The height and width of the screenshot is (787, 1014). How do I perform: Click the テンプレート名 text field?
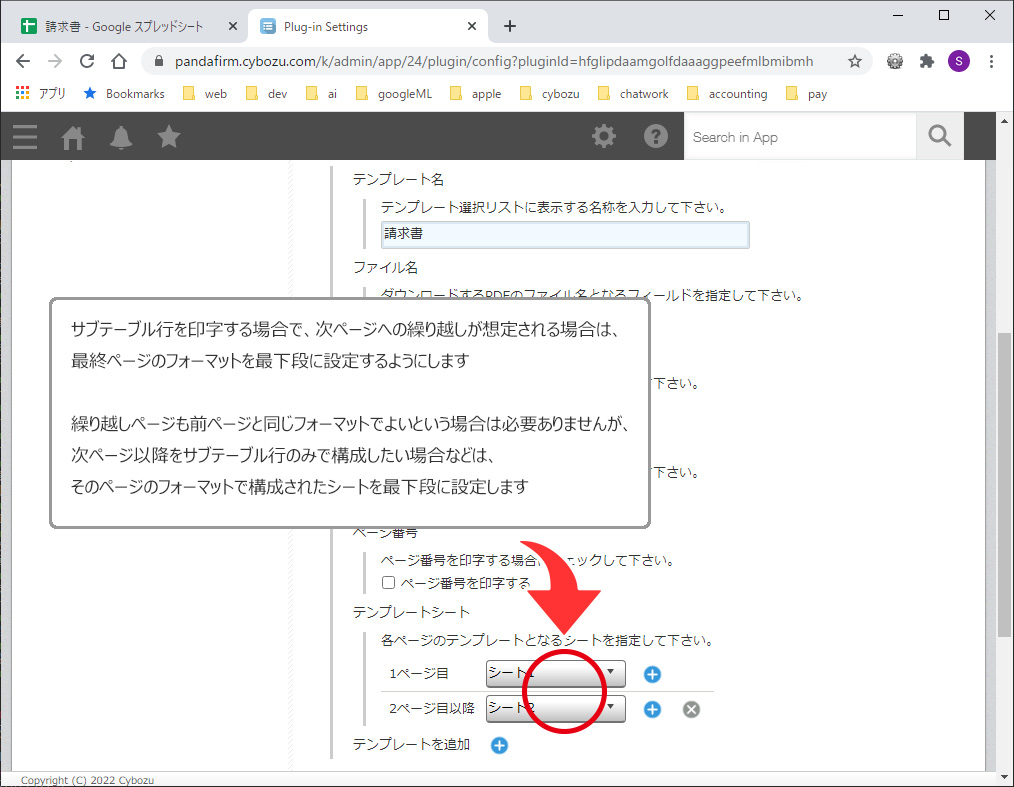(x=565, y=235)
